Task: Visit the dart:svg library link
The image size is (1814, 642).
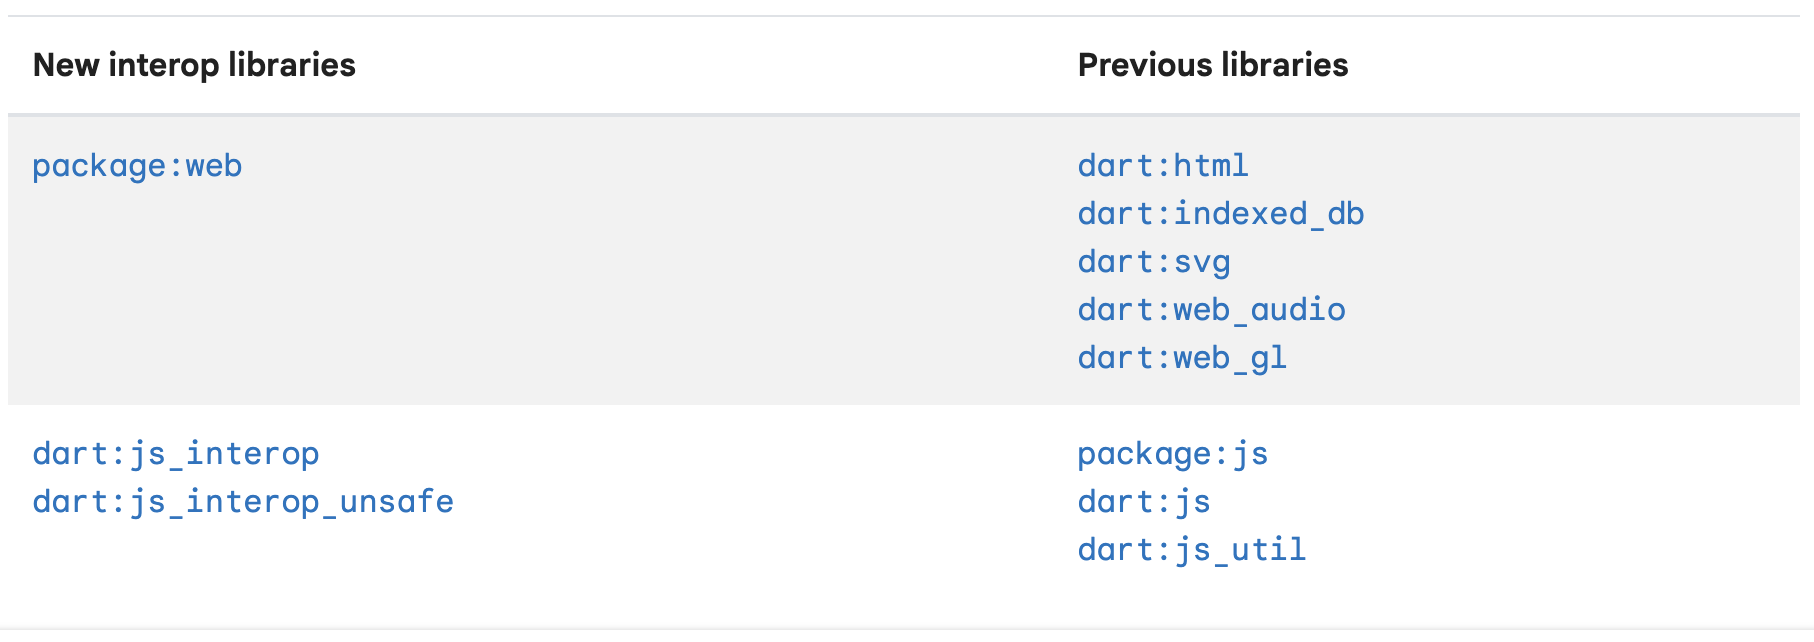Action: (1154, 262)
